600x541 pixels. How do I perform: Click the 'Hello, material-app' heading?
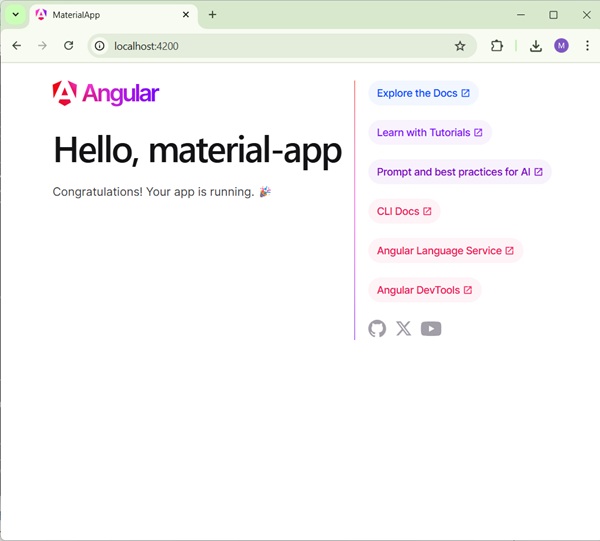[197, 151]
